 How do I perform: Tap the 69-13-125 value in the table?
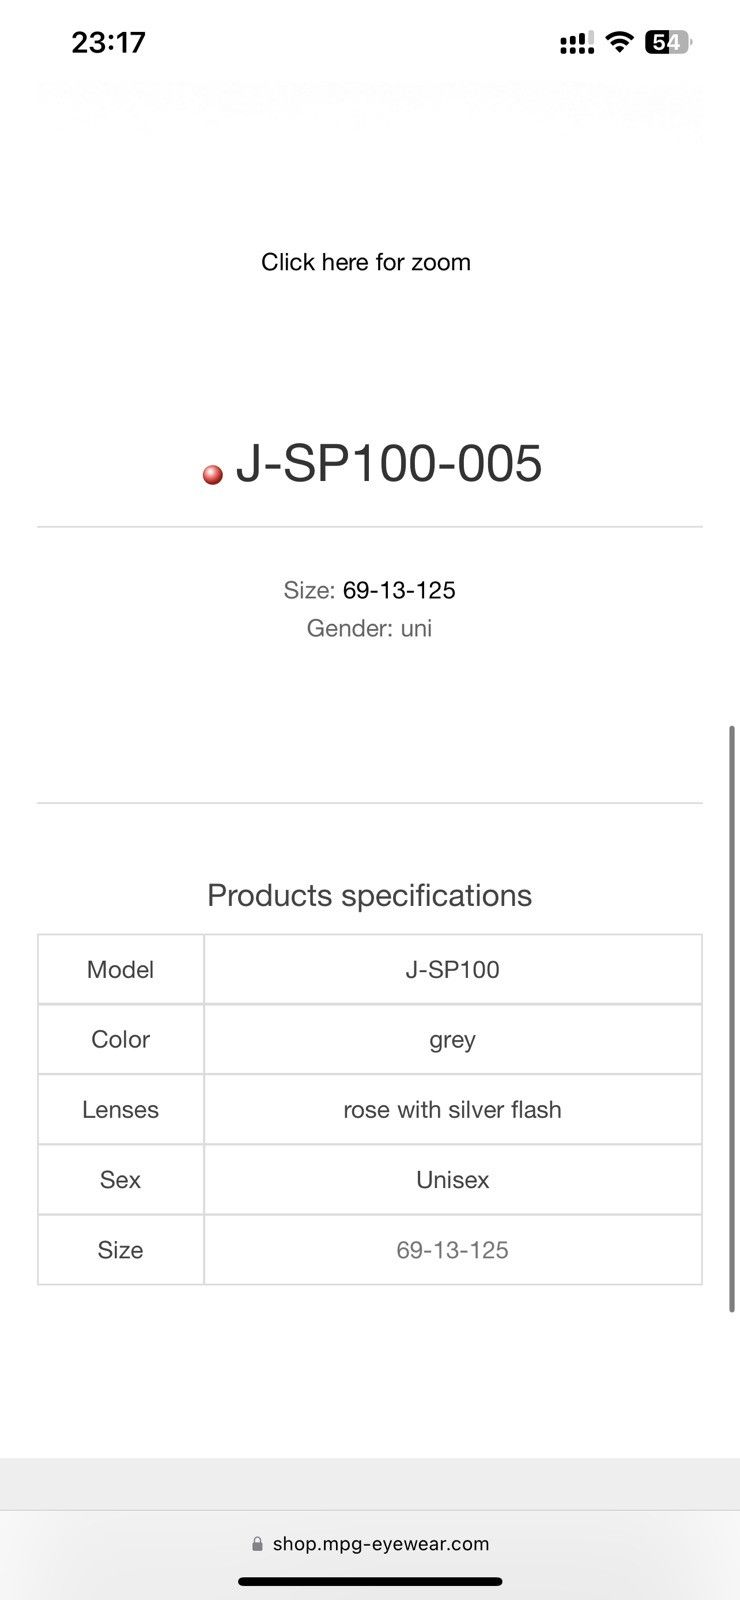point(452,1249)
